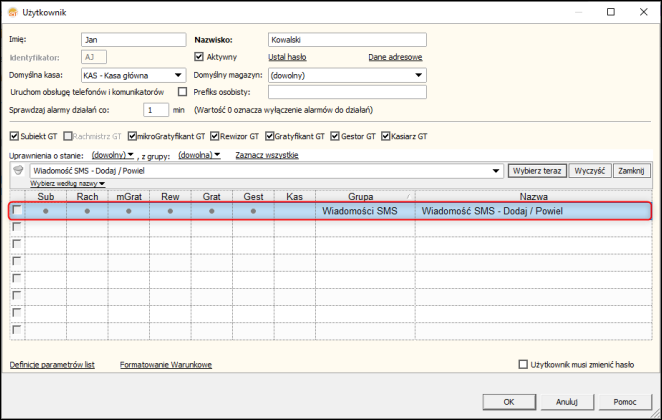
Task: Open Definicje parametrów list link
Action: tap(52, 365)
